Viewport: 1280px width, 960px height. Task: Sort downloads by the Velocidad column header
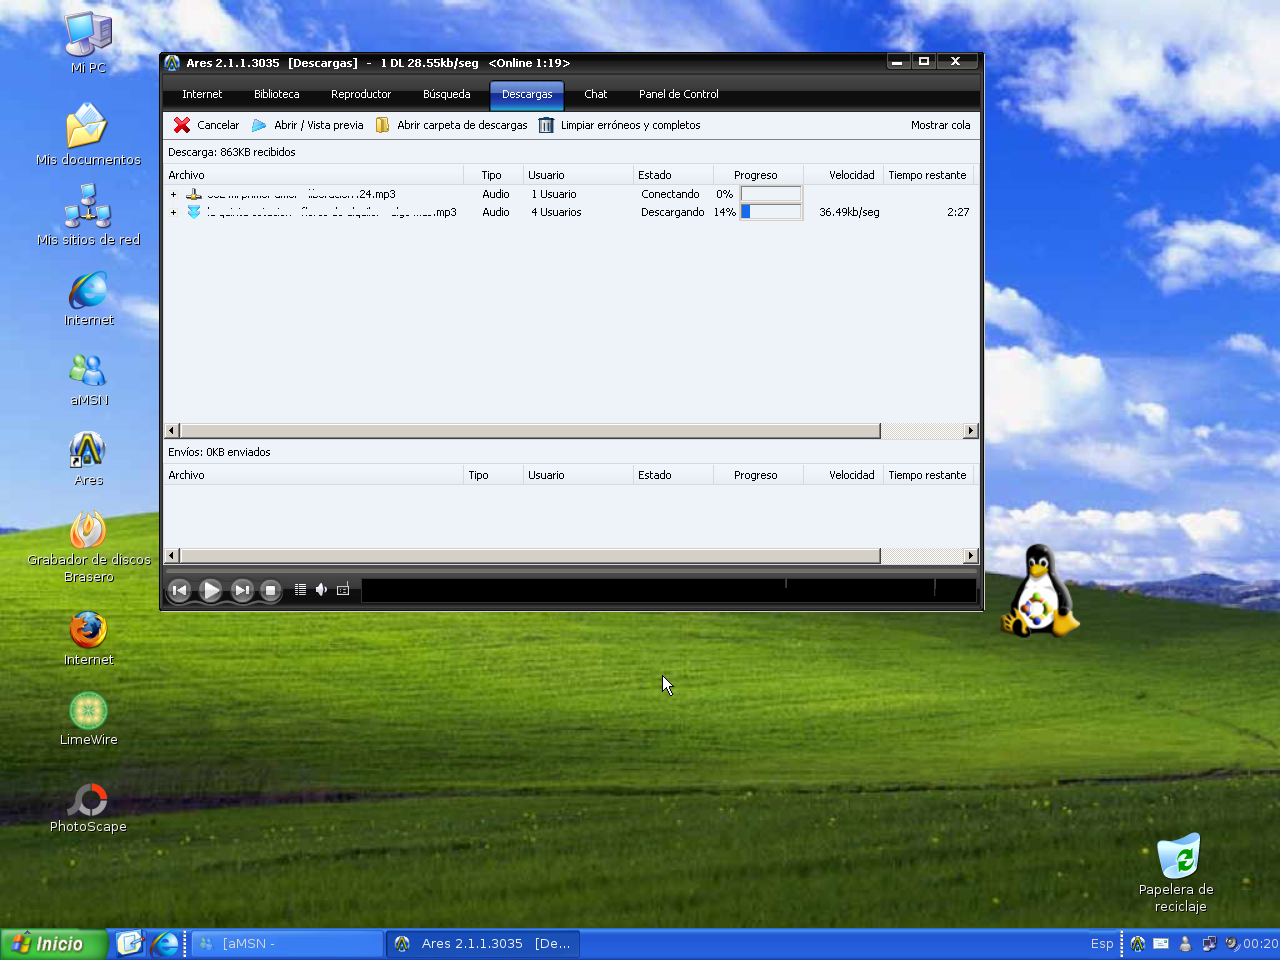pos(851,175)
